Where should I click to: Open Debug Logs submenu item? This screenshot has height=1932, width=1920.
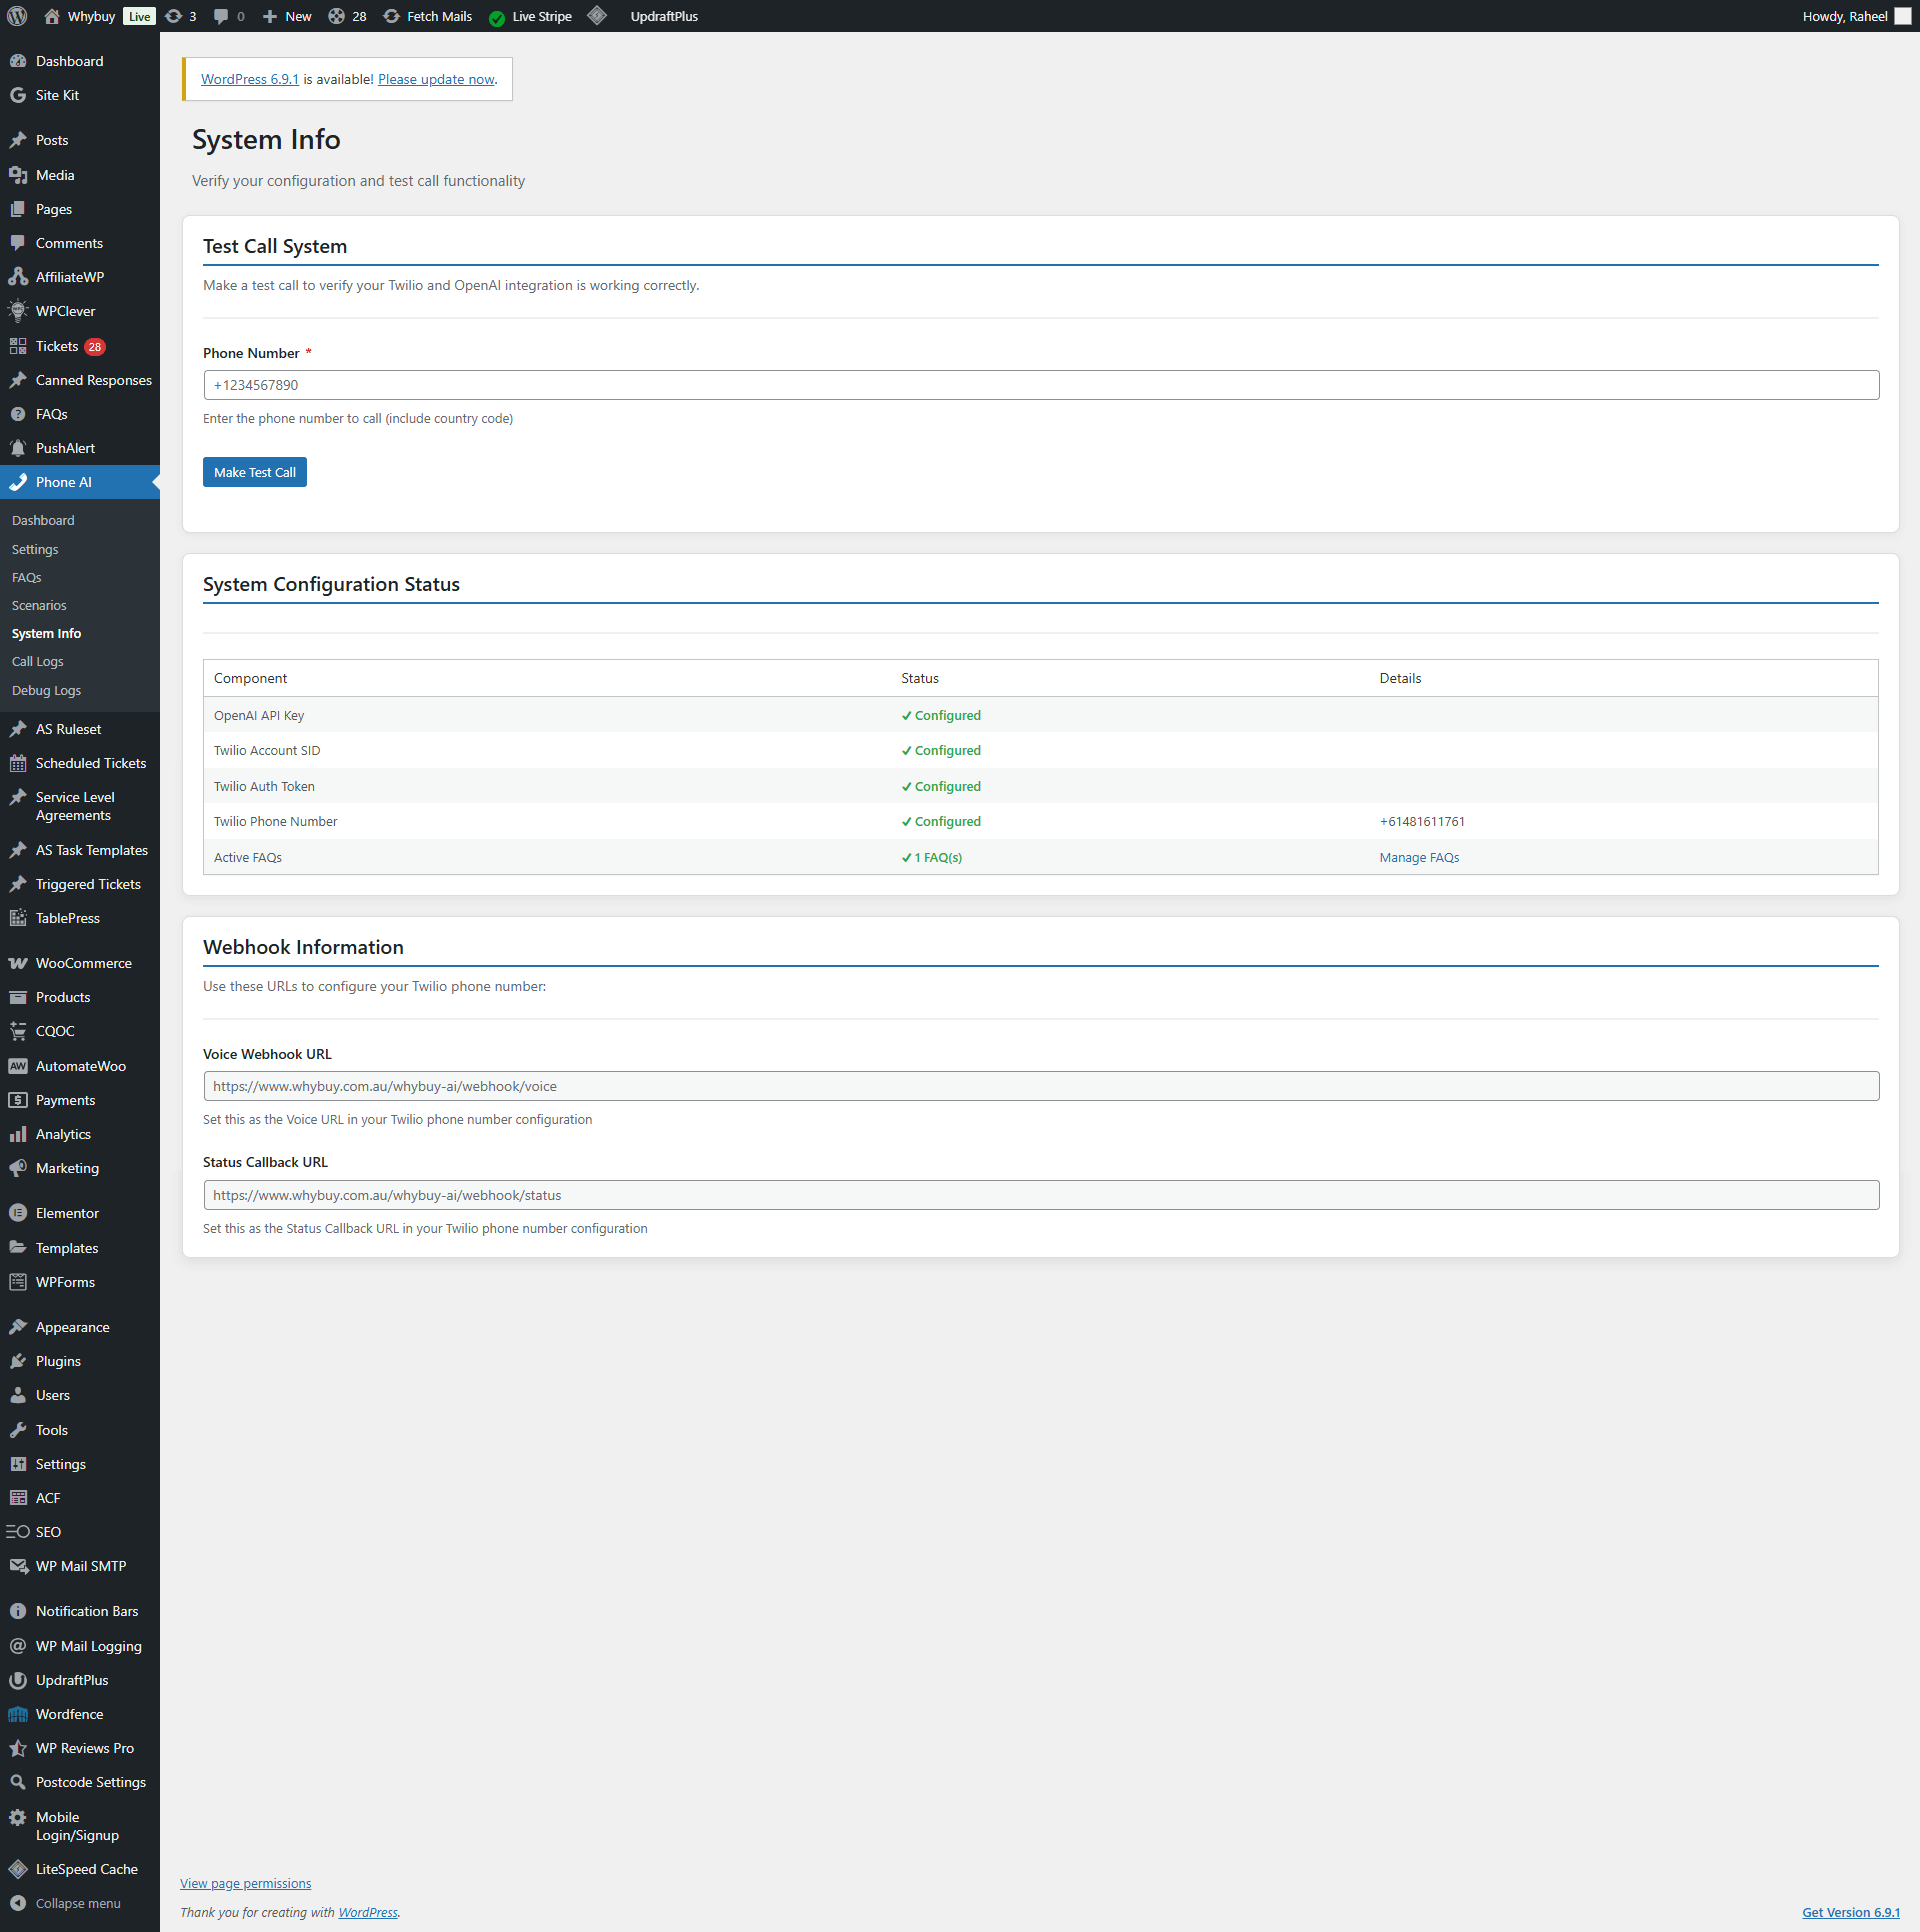(x=46, y=691)
